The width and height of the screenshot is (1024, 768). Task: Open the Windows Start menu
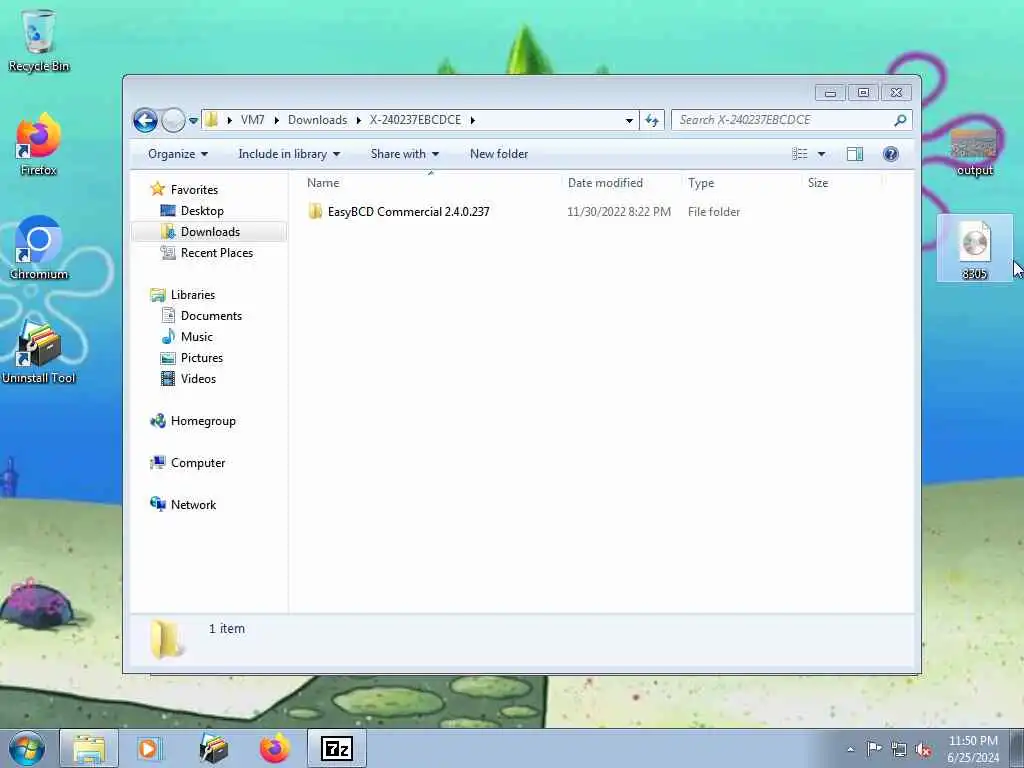27,748
